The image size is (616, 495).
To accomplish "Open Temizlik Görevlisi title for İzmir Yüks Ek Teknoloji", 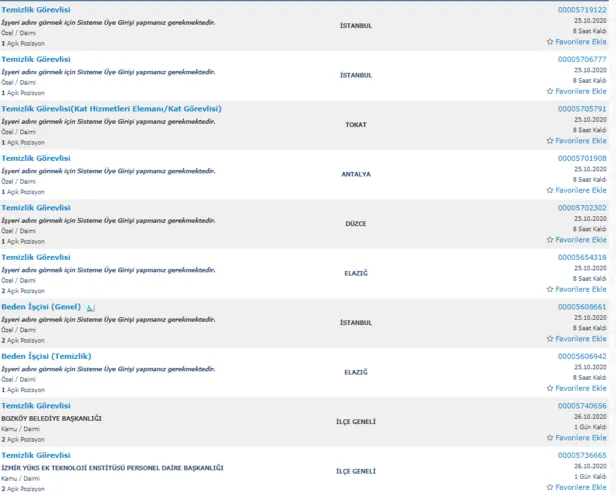I will click(x=36, y=455).
